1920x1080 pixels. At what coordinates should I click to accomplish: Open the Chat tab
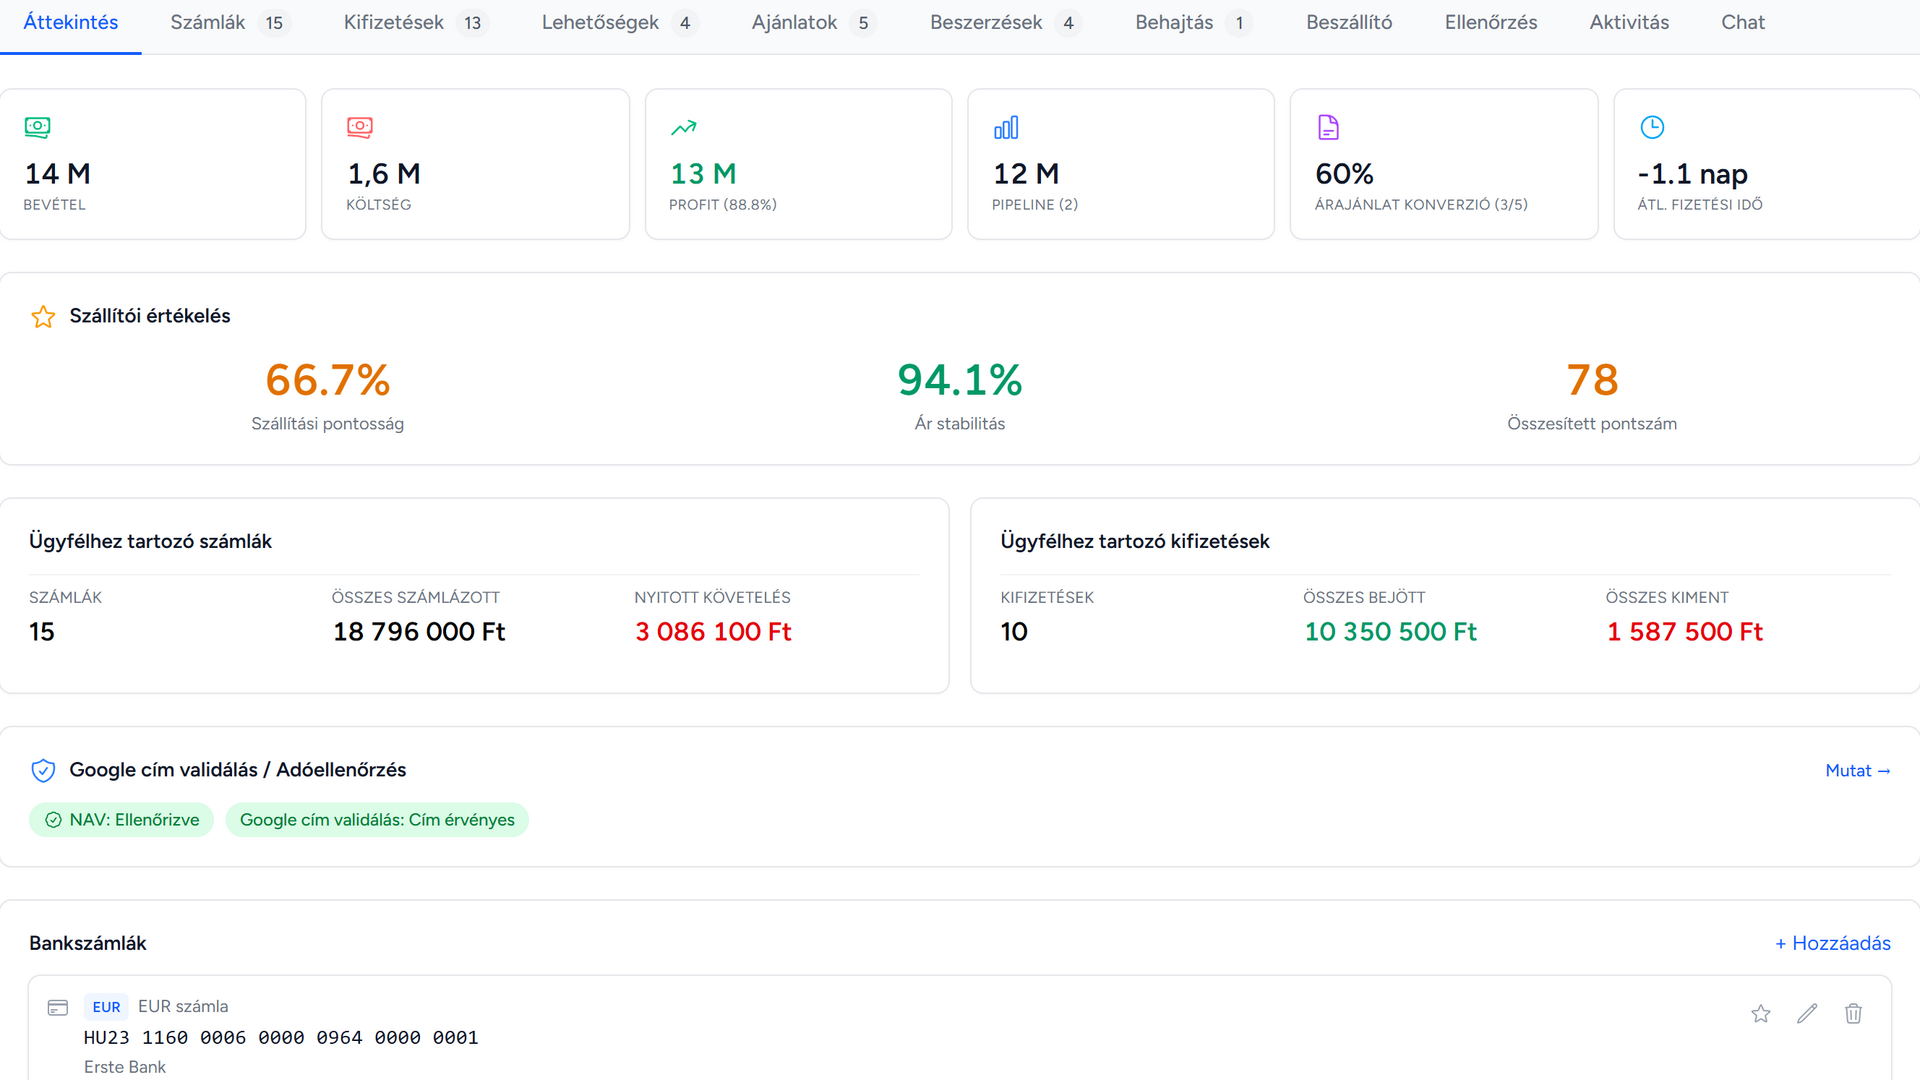1743,23
